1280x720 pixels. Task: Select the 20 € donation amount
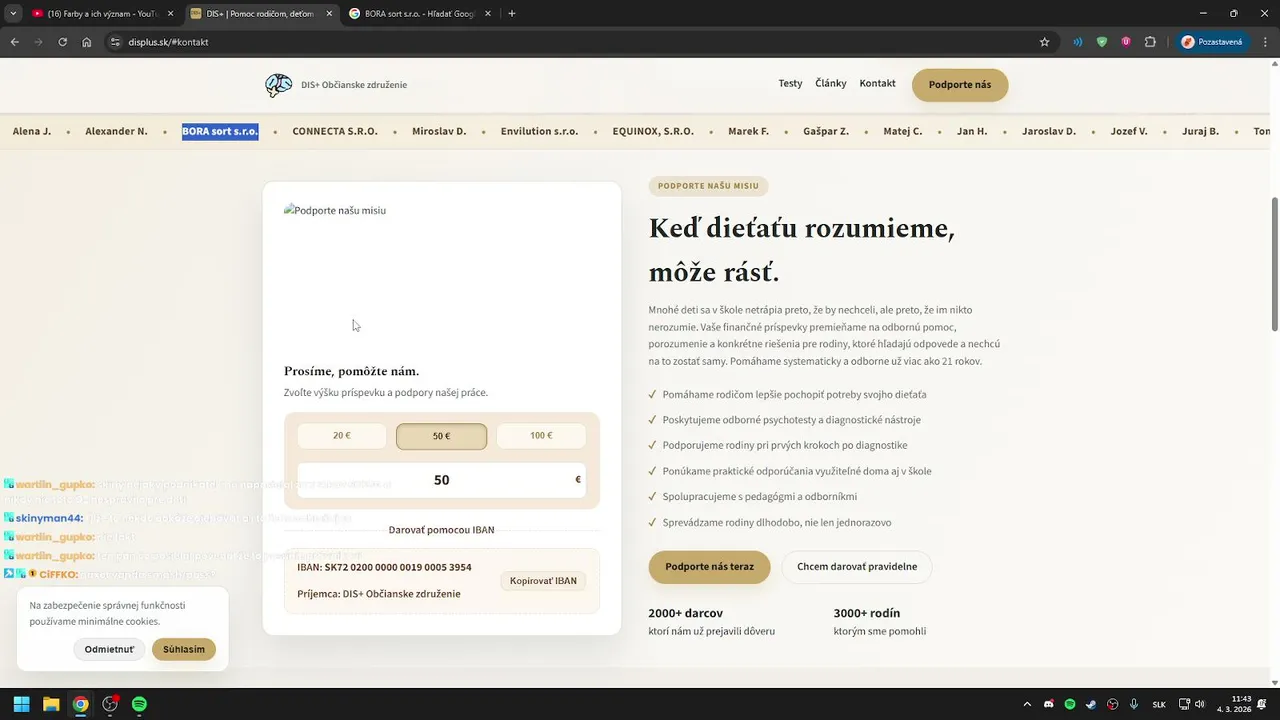pos(342,436)
